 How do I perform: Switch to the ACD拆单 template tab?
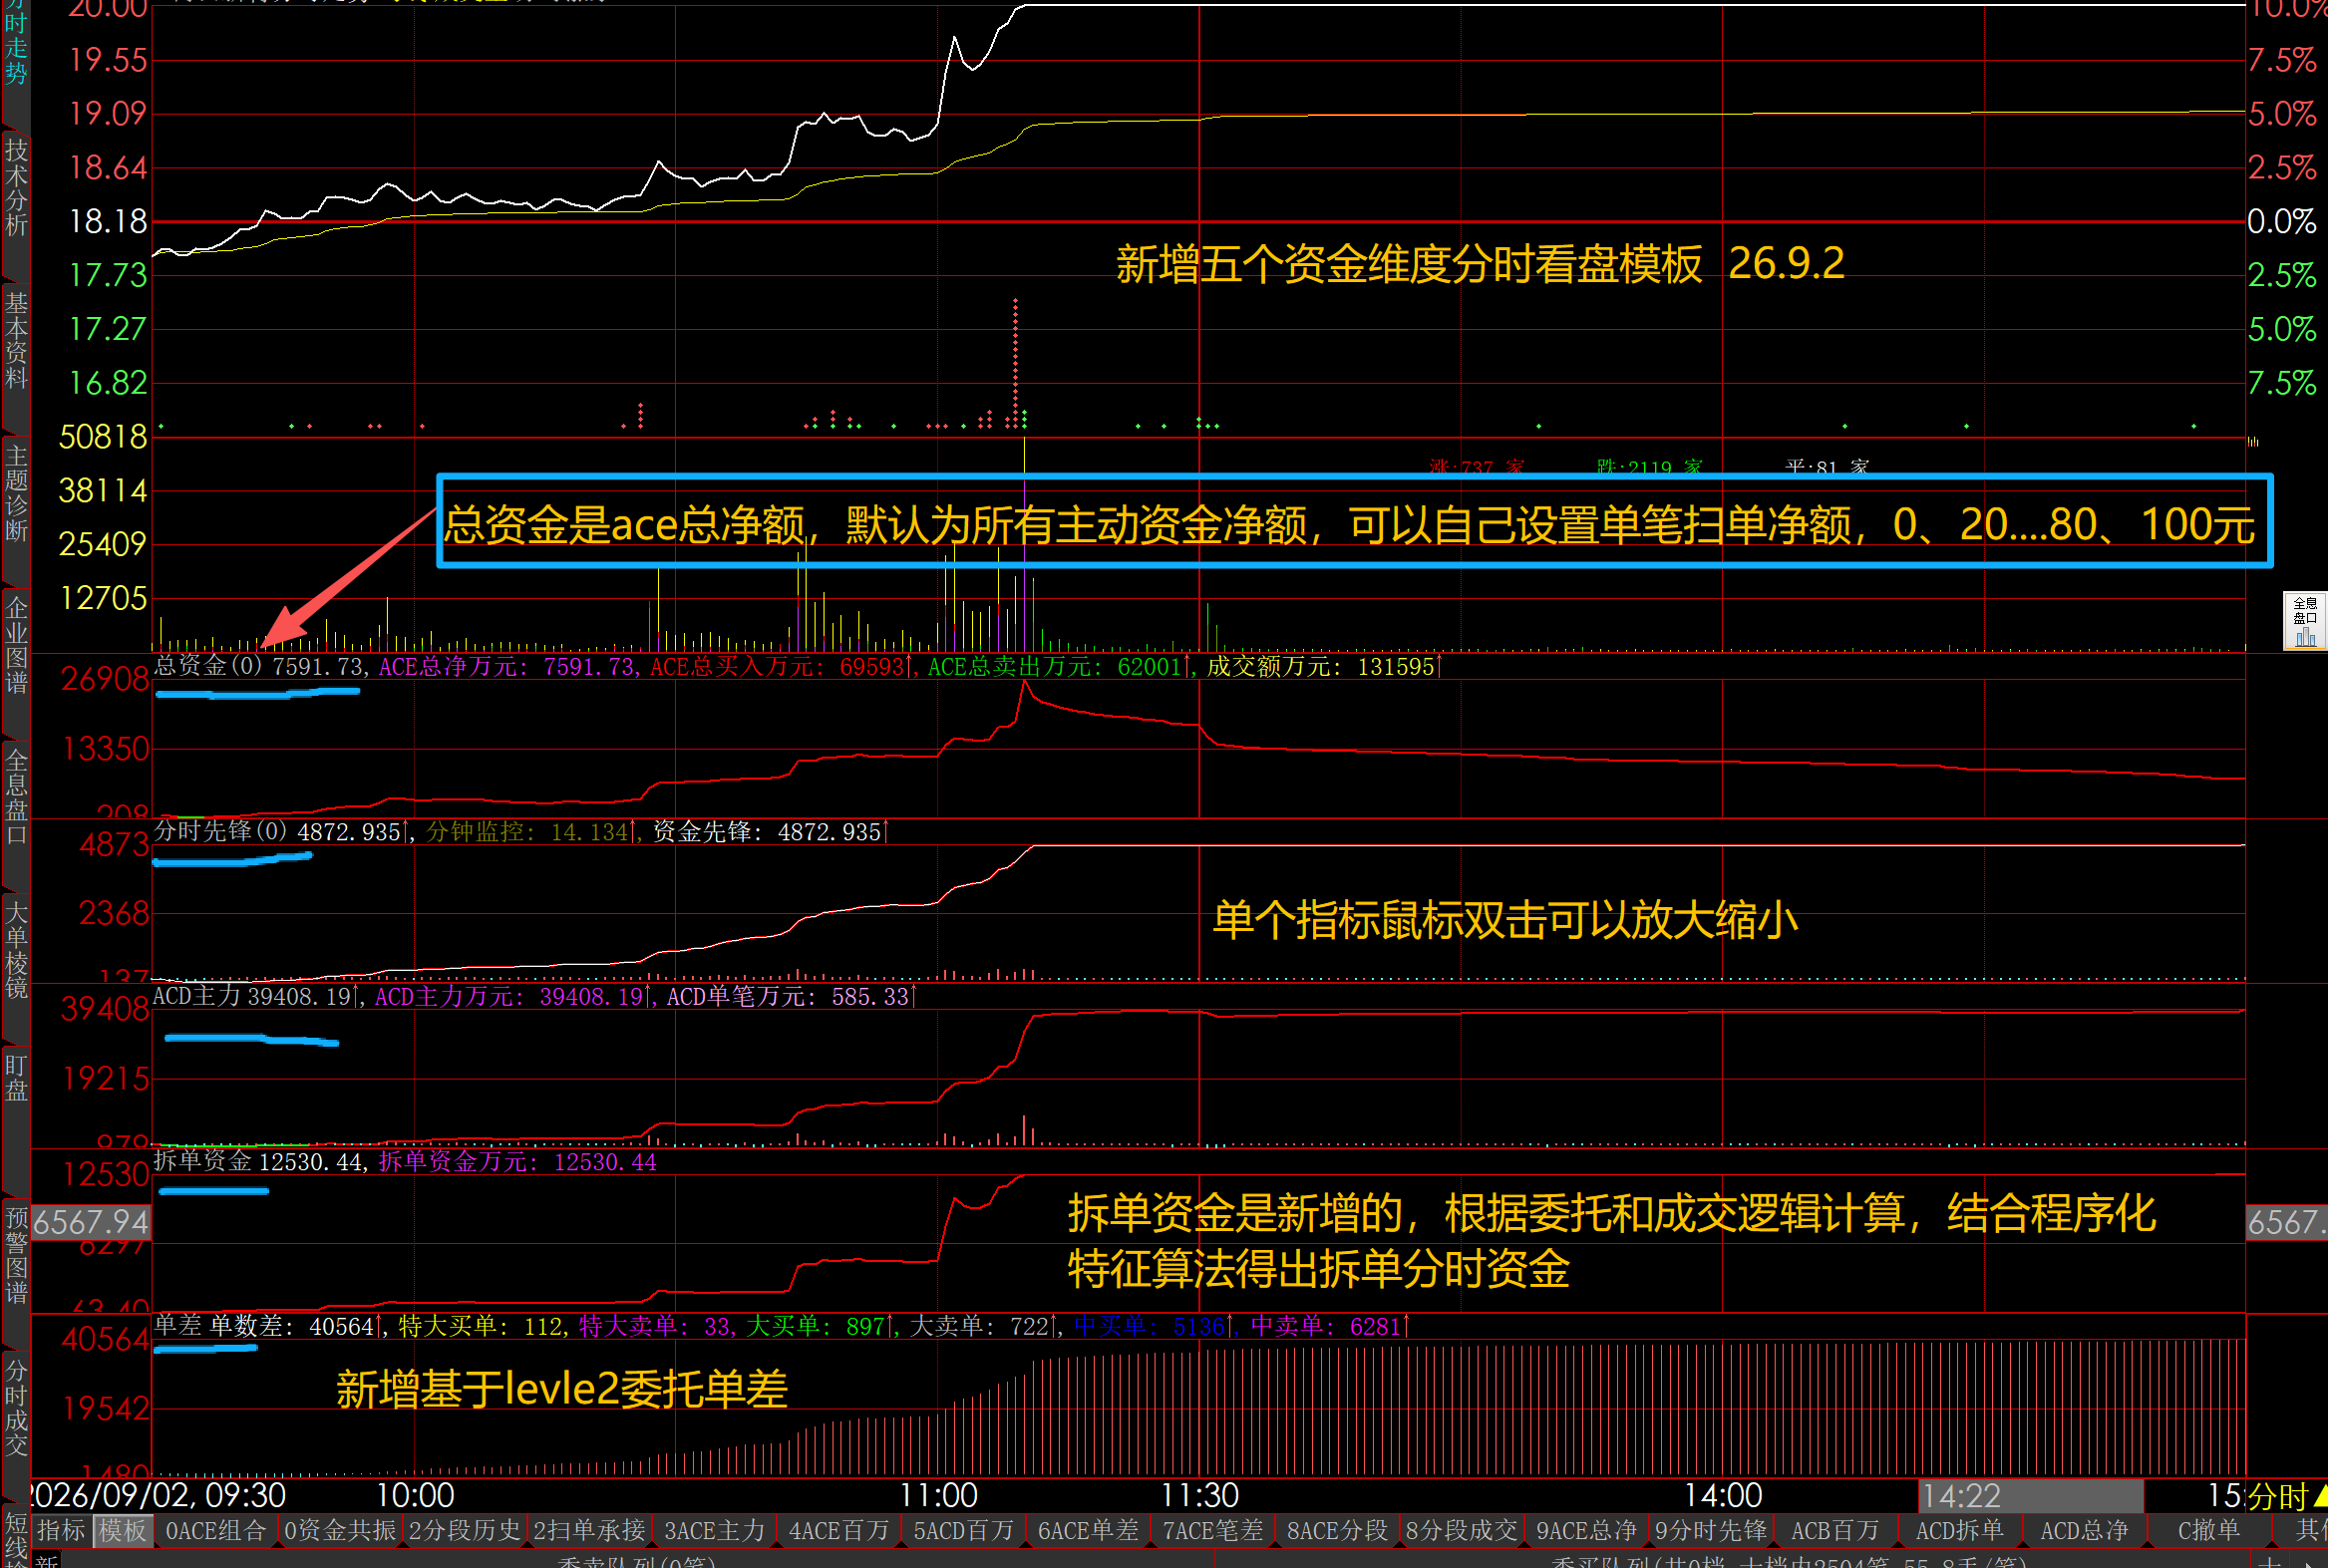pos(1959,1530)
